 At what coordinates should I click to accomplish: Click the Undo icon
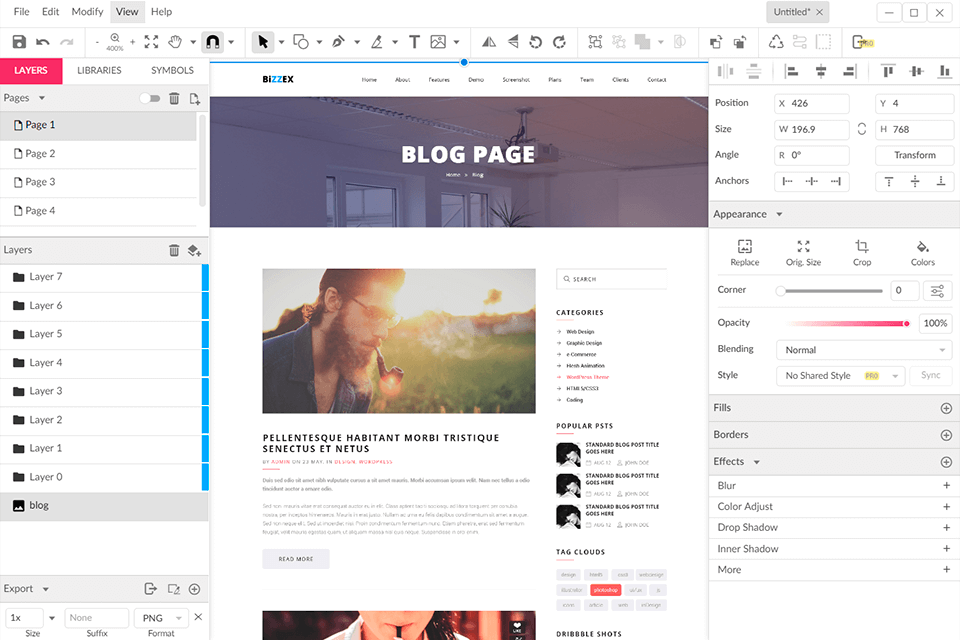click(x=42, y=41)
